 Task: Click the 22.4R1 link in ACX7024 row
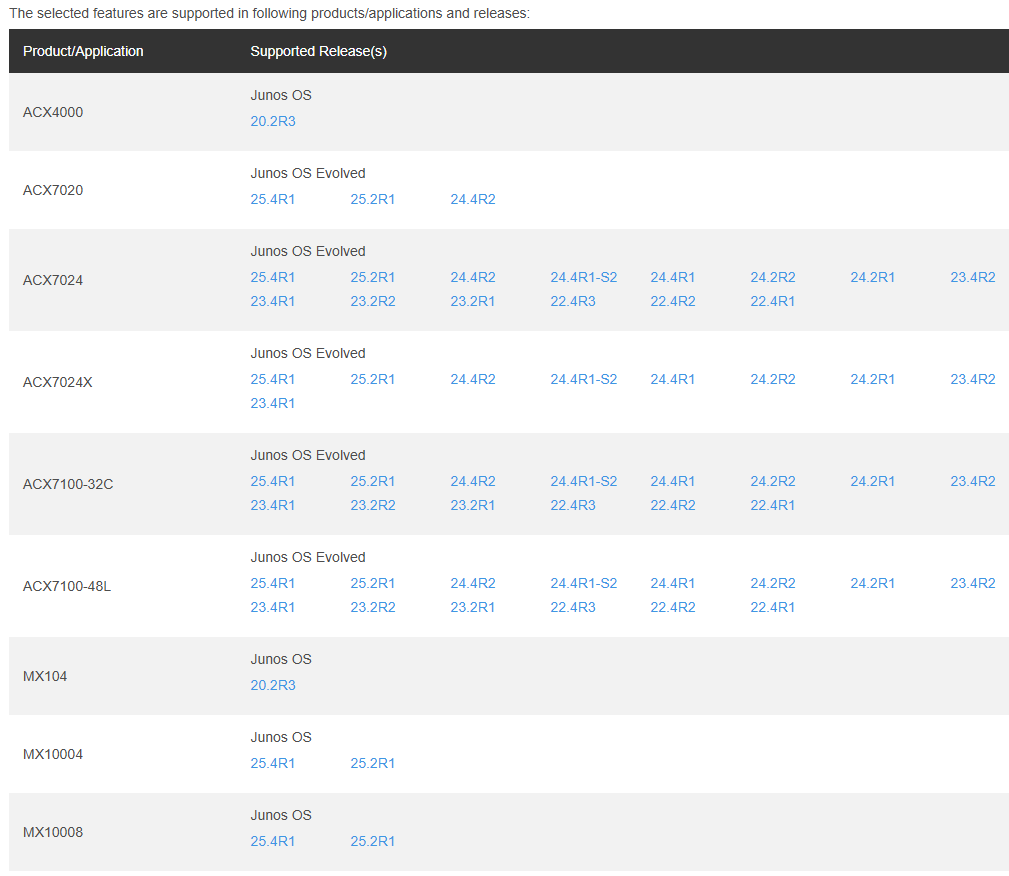coord(772,301)
